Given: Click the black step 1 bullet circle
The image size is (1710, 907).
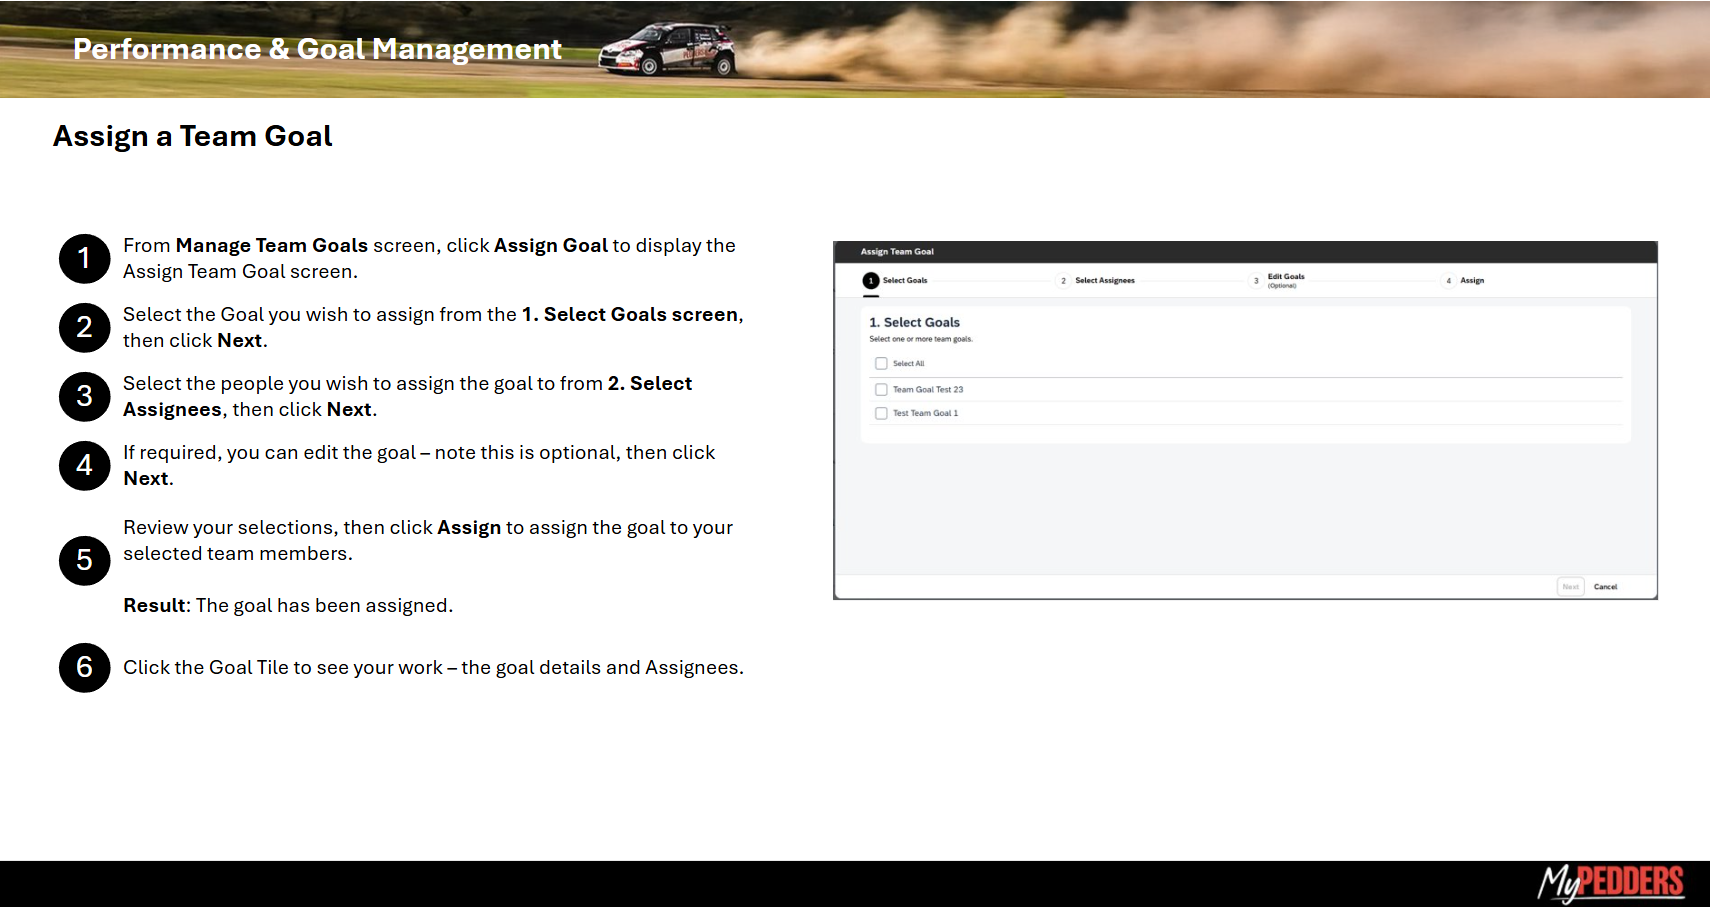Looking at the screenshot, I should coord(84,259).
